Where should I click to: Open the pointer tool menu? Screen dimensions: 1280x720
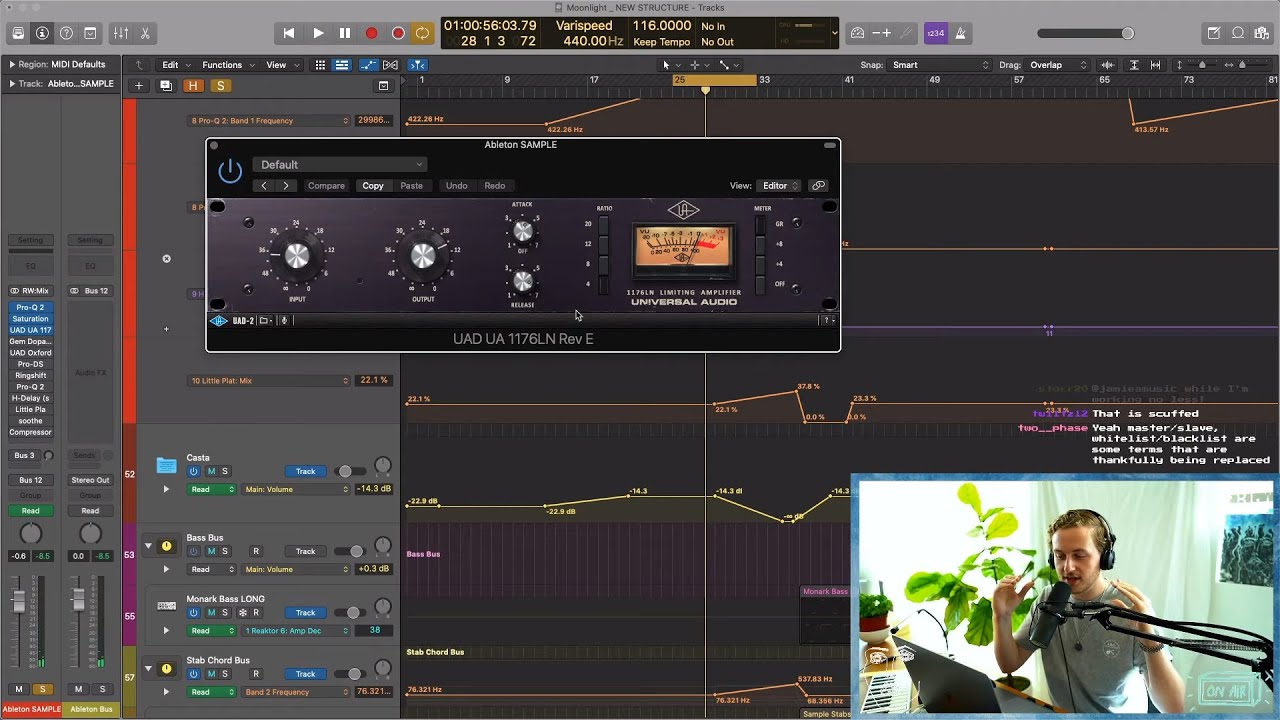coord(669,65)
